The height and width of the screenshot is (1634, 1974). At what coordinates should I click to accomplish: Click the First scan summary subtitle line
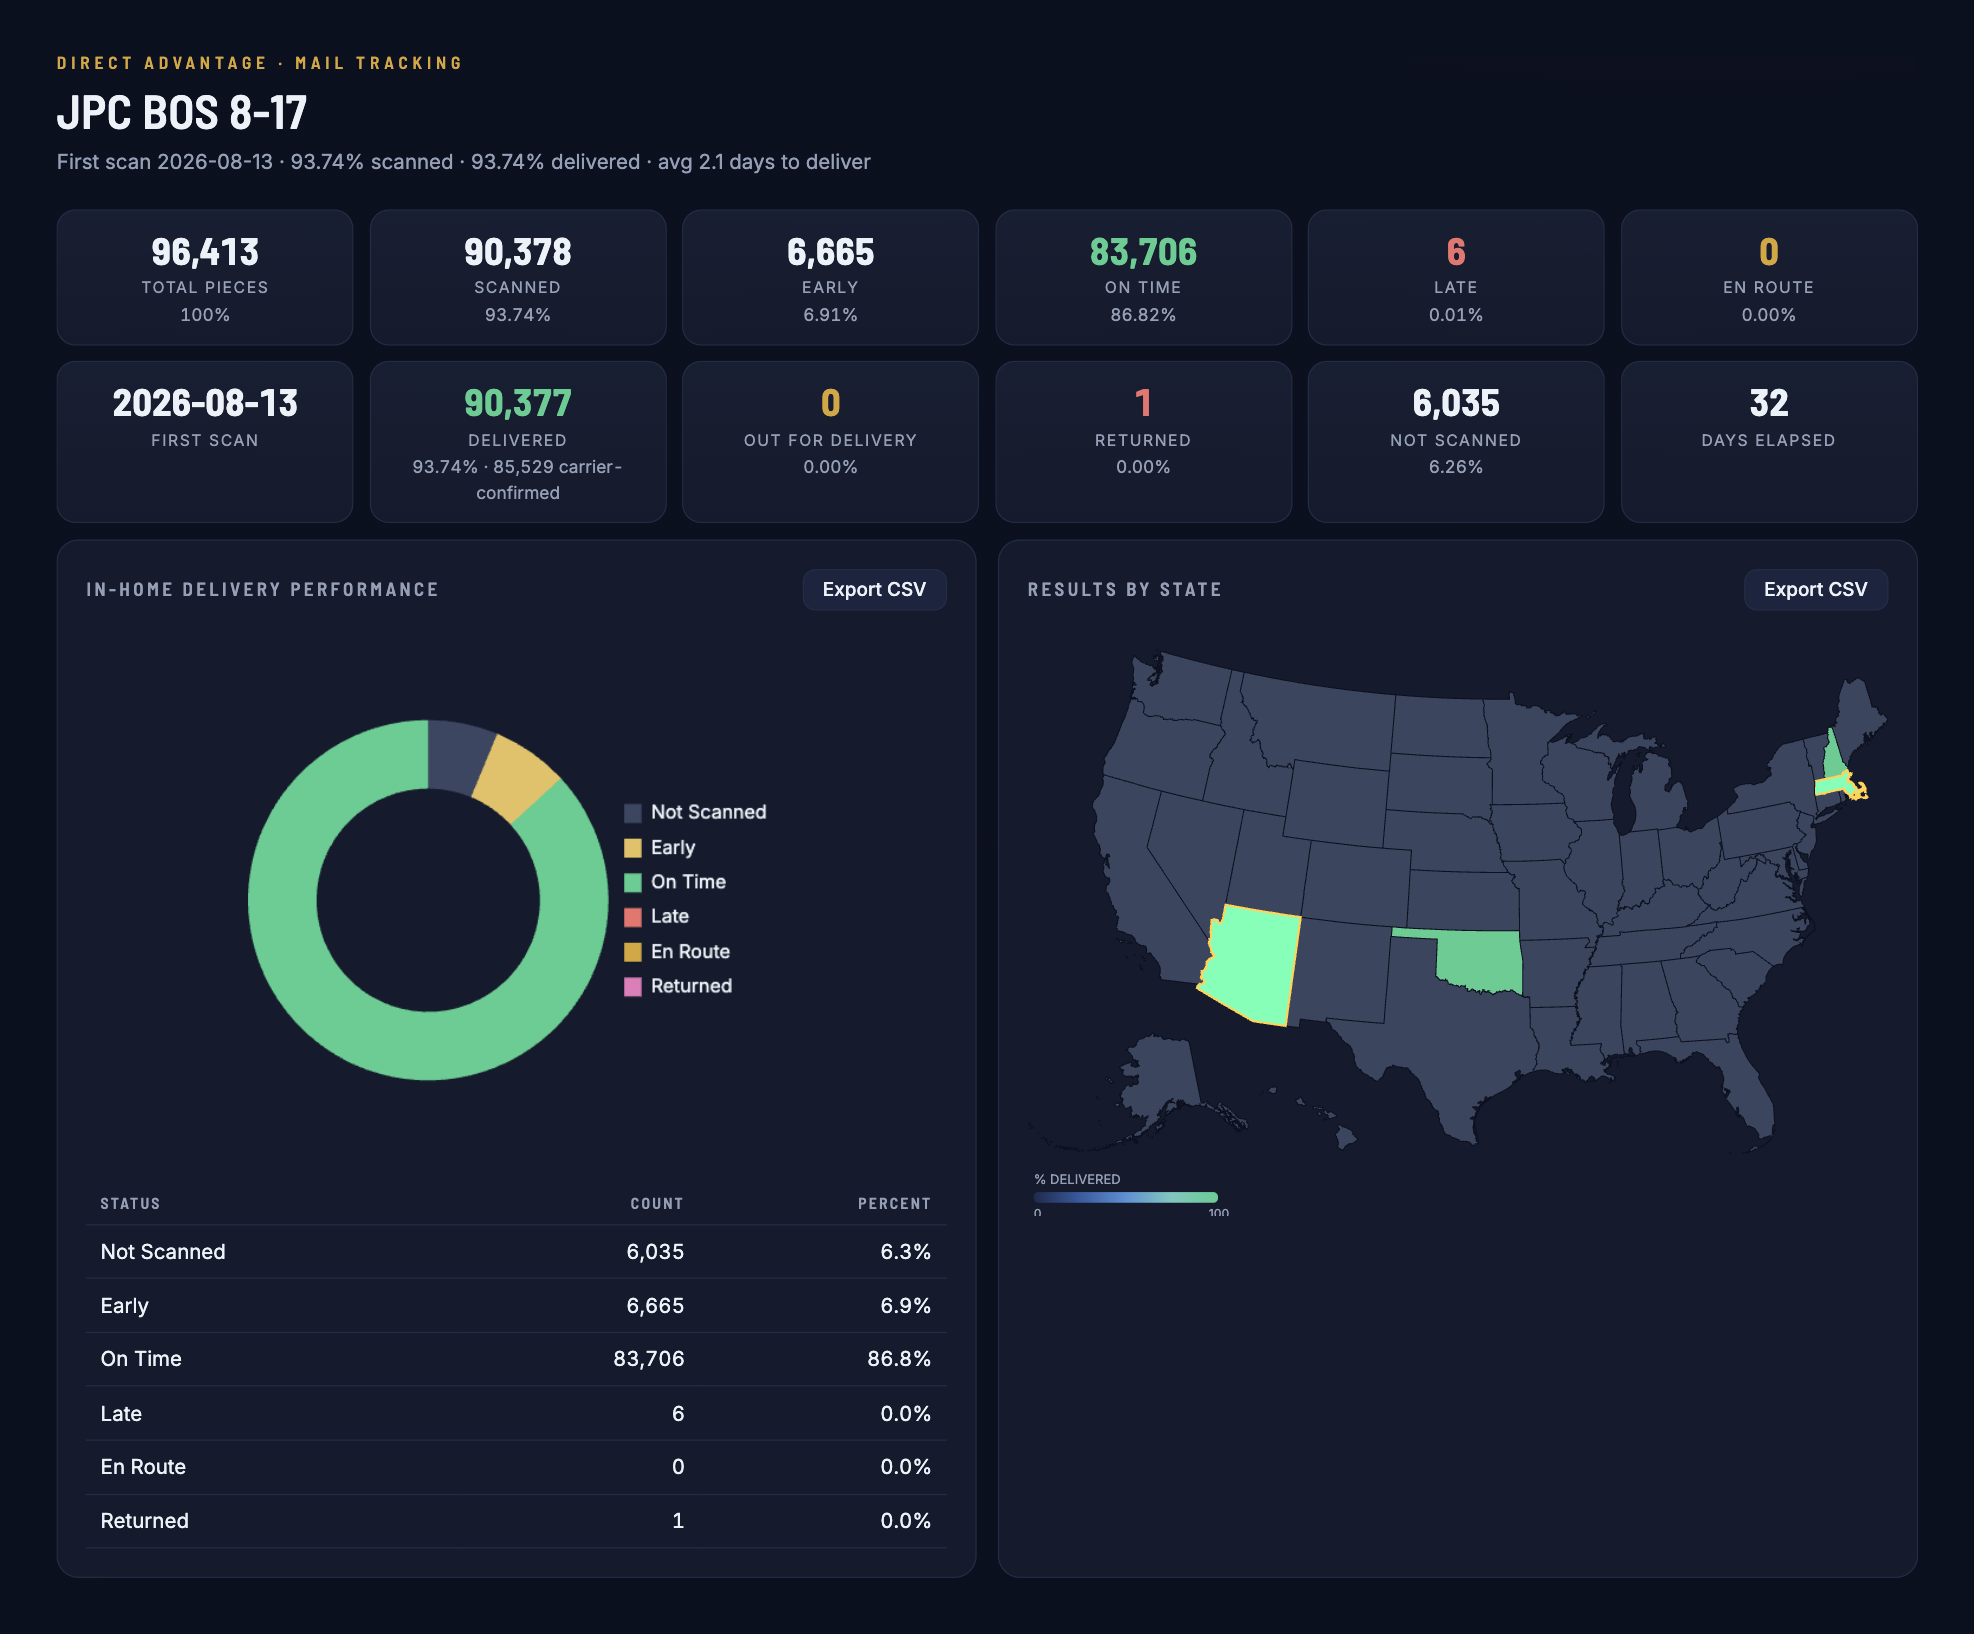tap(463, 162)
